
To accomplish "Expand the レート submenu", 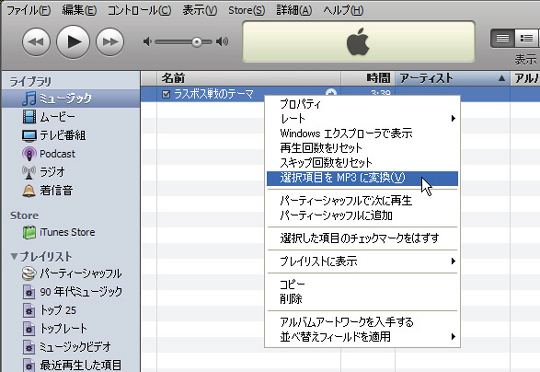I will [362, 118].
